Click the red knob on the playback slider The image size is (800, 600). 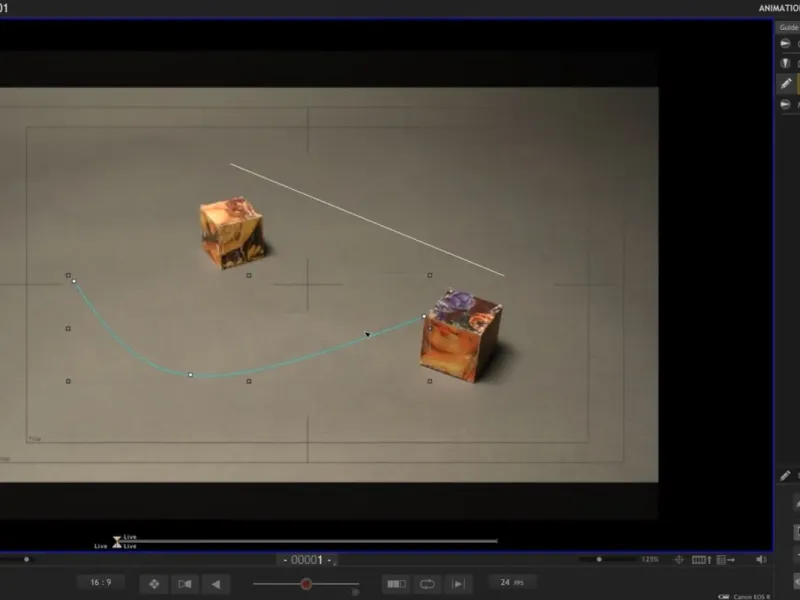(306, 584)
